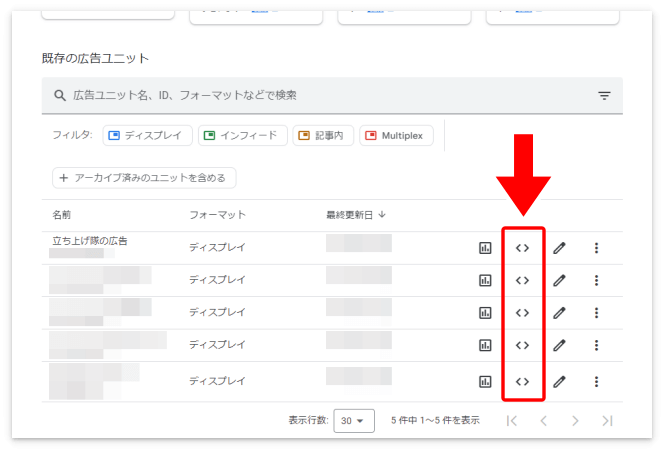Sort by 最終更新日 column header
The width and height of the screenshot is (664, 451).
356,215
